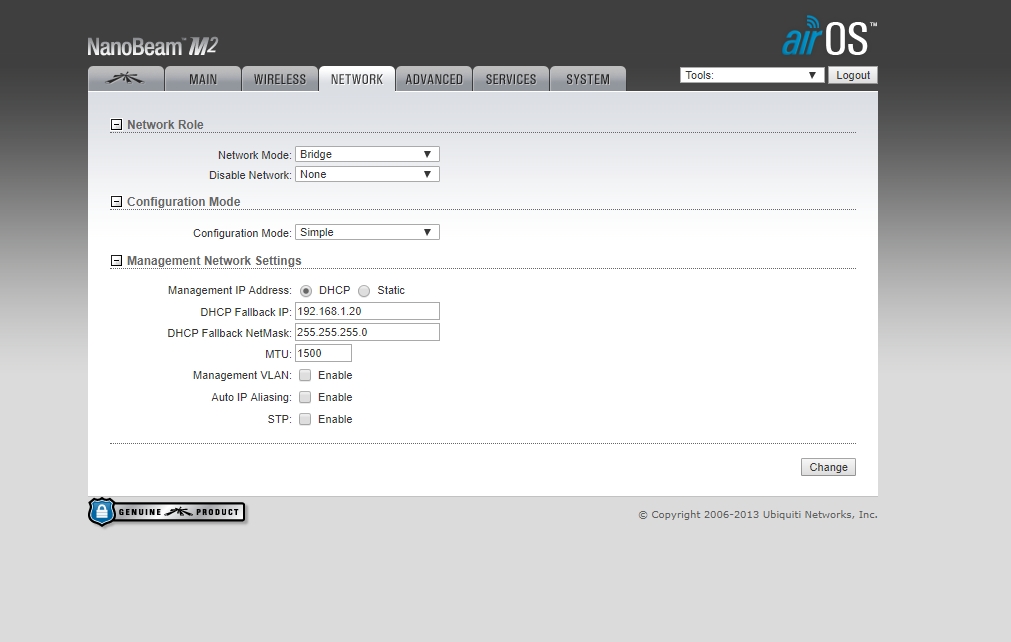The image size is (1011, 642).
Task: Click the DHCP Fallback NetMask field
Action: (368, 333)
